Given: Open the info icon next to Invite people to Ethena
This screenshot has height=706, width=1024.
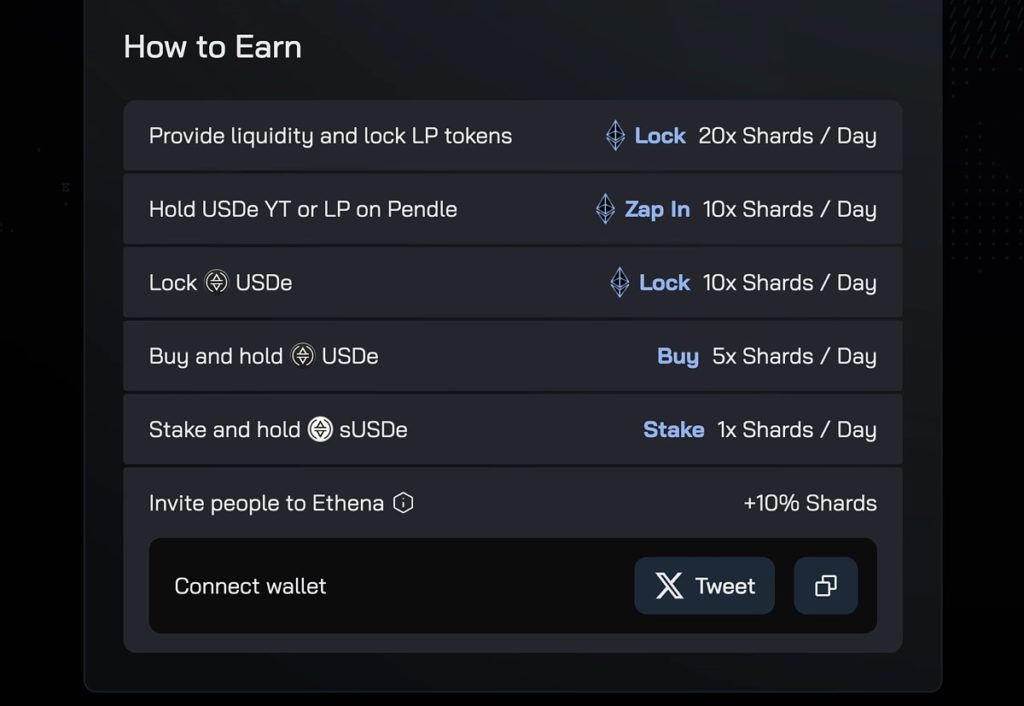Looking at the screenshot, I should pos(401,503).
